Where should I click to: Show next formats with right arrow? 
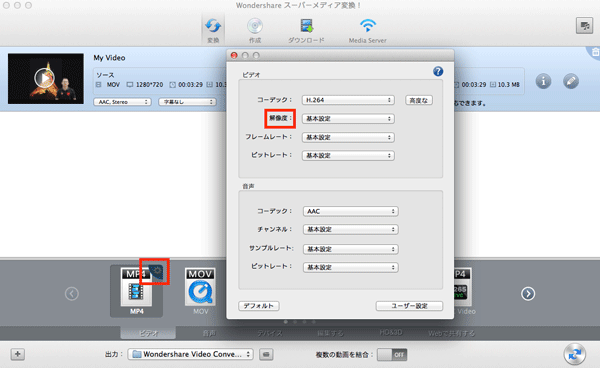[x=528, y=294]
